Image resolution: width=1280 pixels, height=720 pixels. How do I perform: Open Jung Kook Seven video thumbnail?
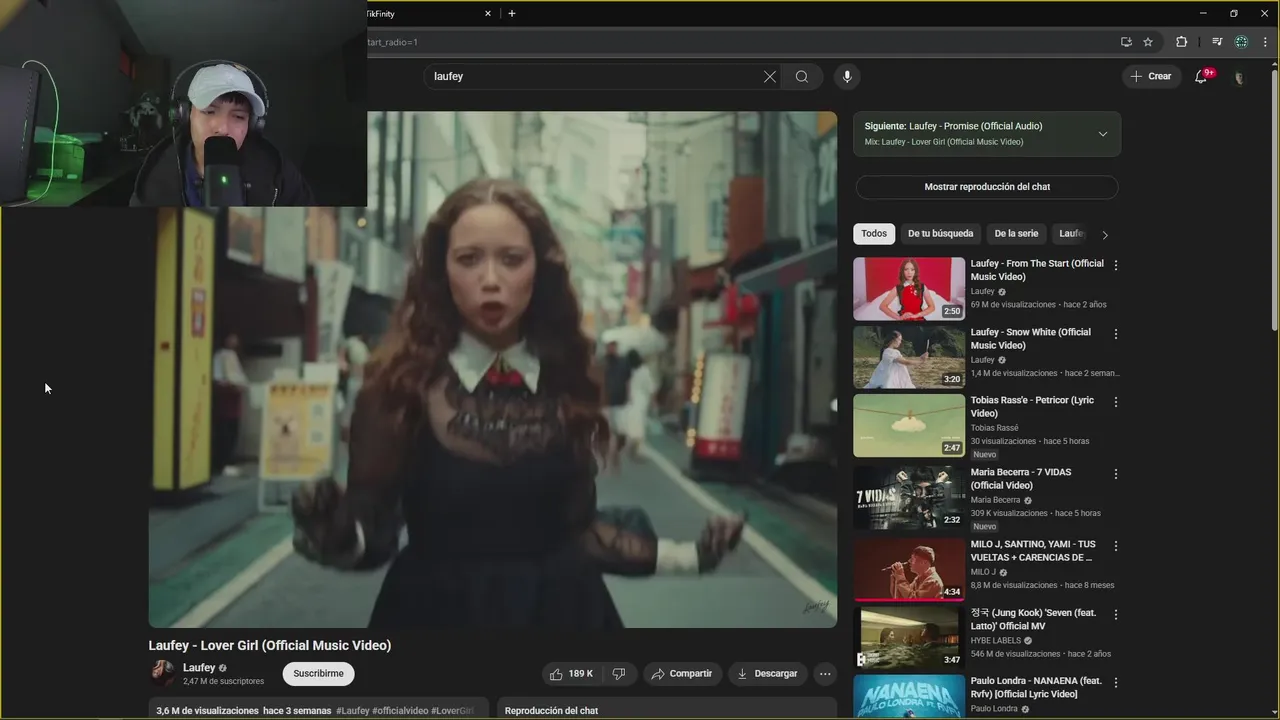click(x=909, y=637)
